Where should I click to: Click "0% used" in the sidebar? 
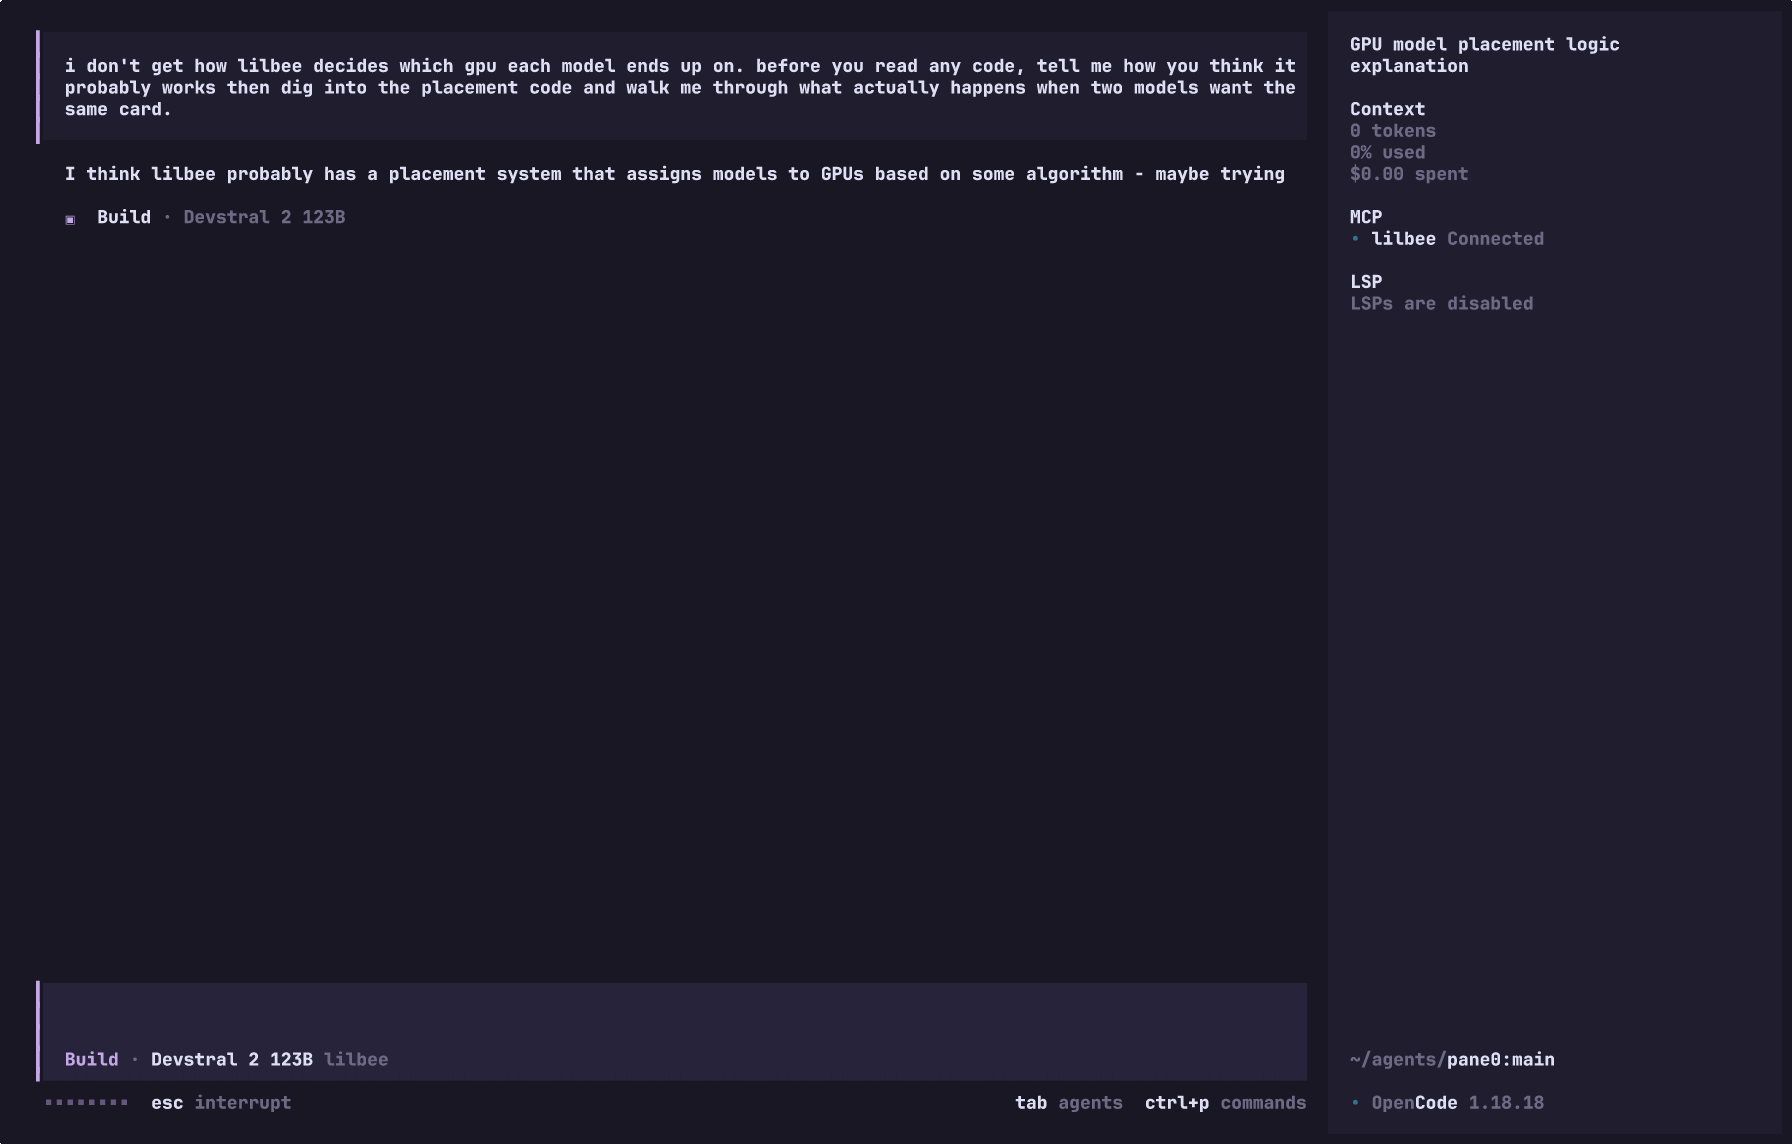tap(1387, 153)
